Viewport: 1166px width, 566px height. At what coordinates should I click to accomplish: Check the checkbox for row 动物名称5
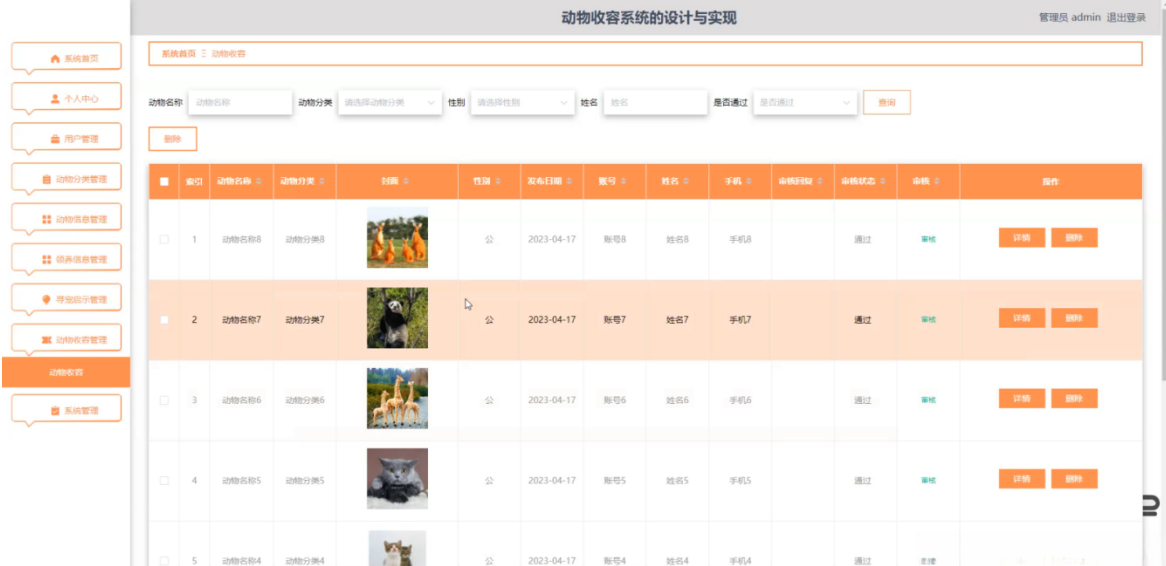click(x=164, y=480)
